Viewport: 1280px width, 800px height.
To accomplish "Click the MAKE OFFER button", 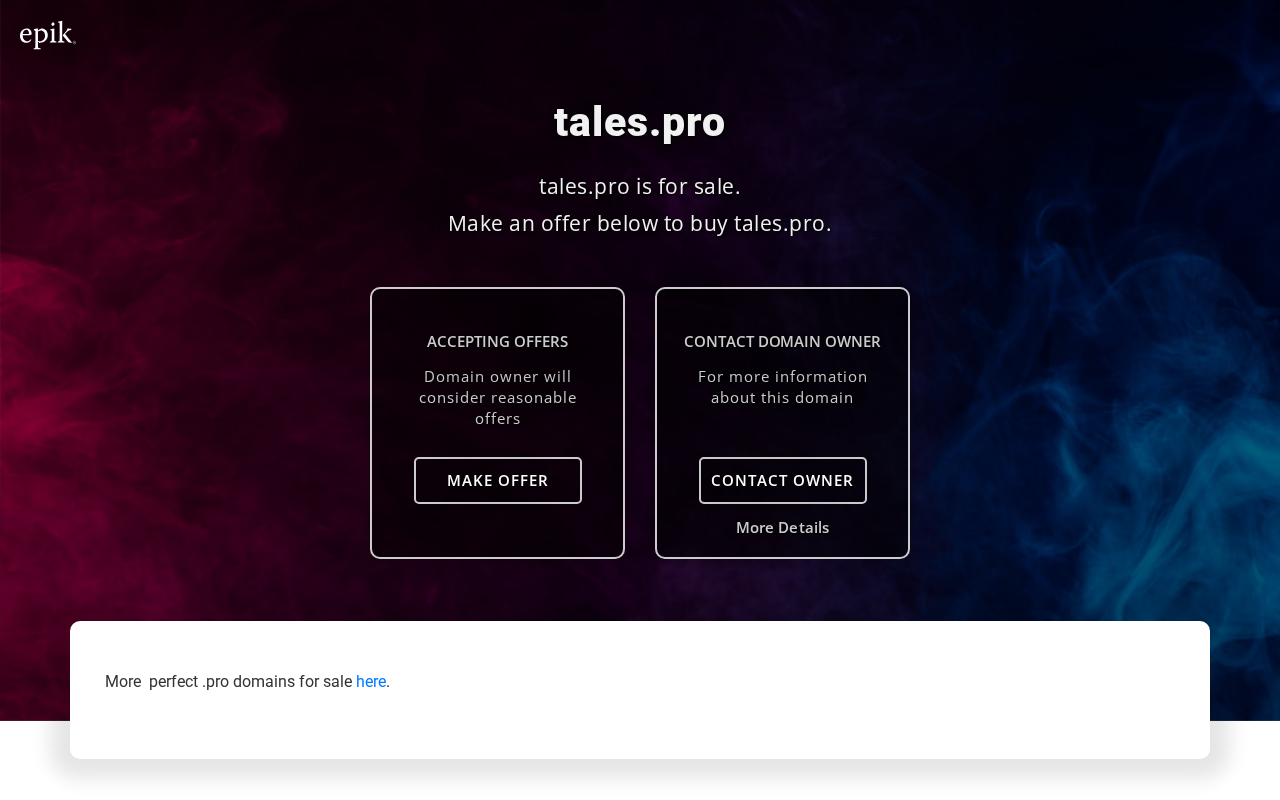I will [498, 481].
